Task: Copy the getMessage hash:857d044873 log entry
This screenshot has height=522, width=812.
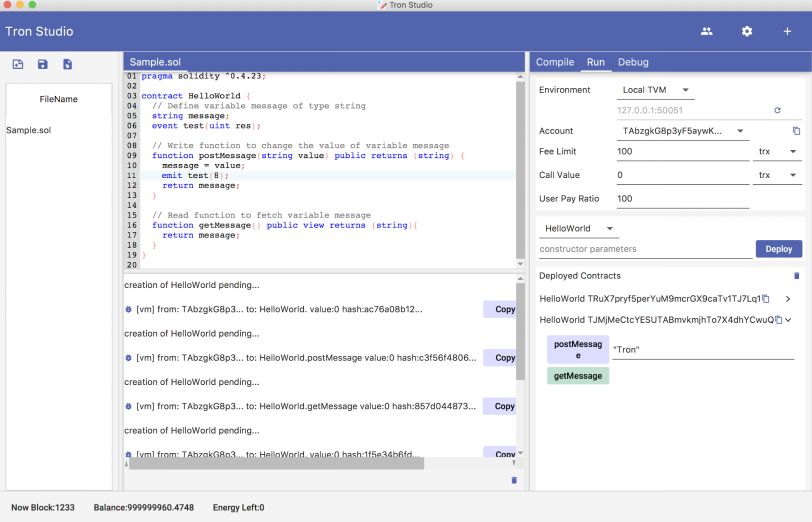Action: point(500,406)
